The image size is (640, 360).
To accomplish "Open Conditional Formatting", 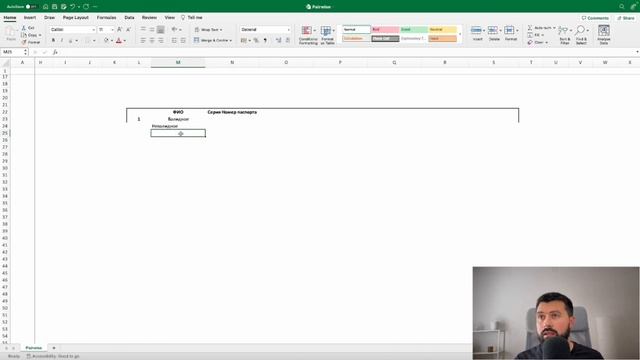I will pos(308,35).
